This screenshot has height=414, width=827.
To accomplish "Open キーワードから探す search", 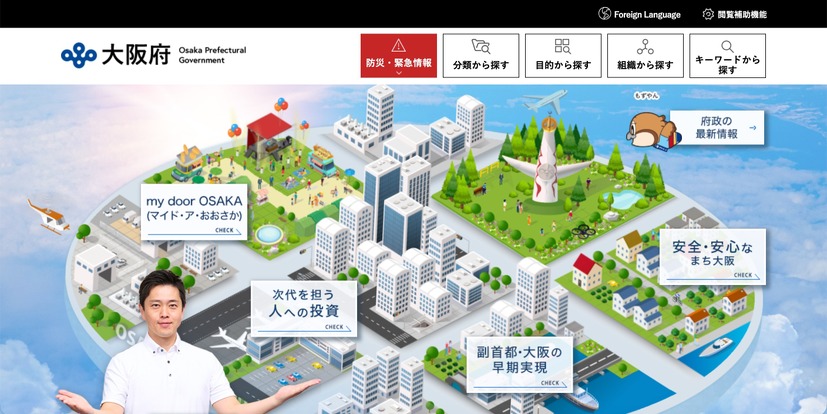I will [x=727, y=56].
